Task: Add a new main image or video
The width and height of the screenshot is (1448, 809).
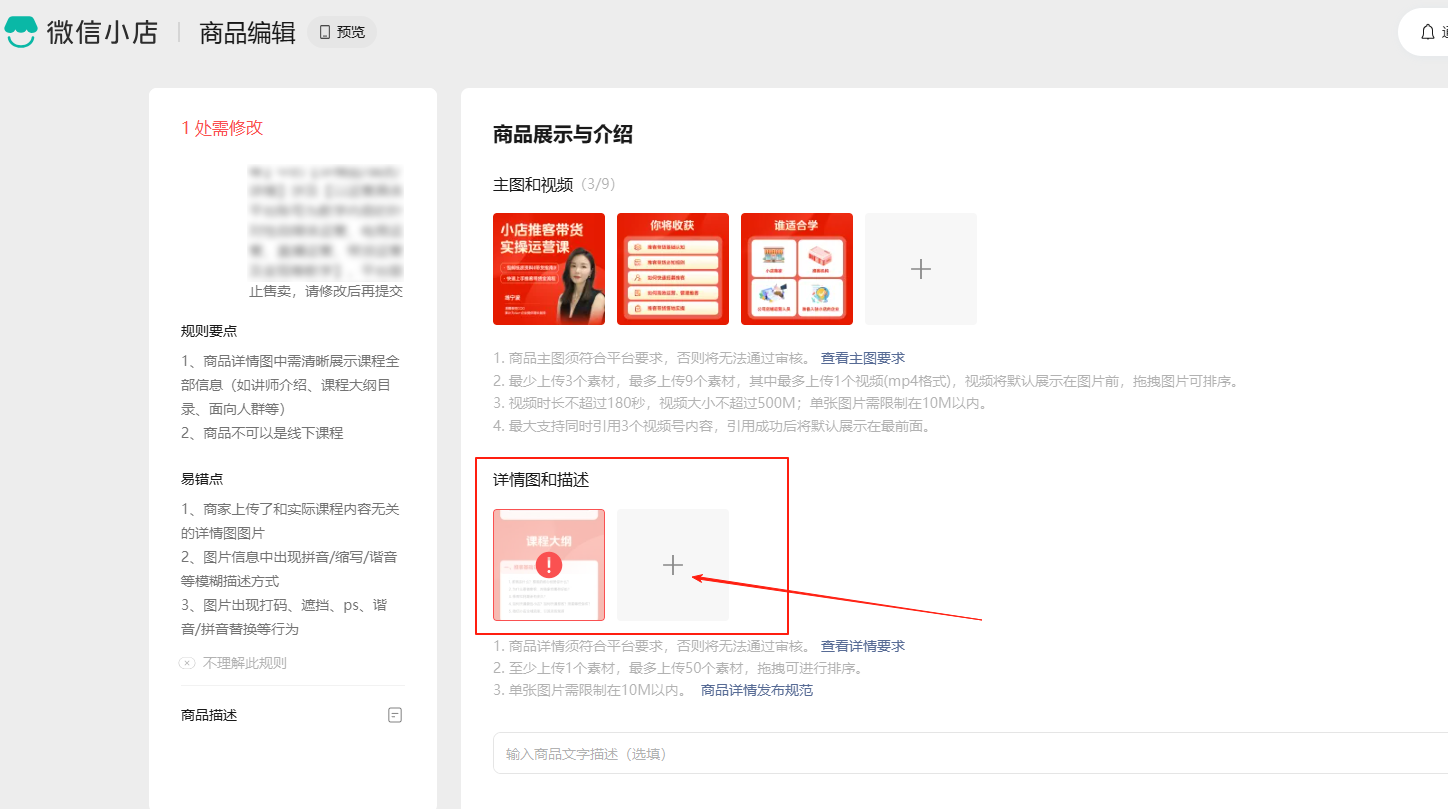Action: (921, 269)
